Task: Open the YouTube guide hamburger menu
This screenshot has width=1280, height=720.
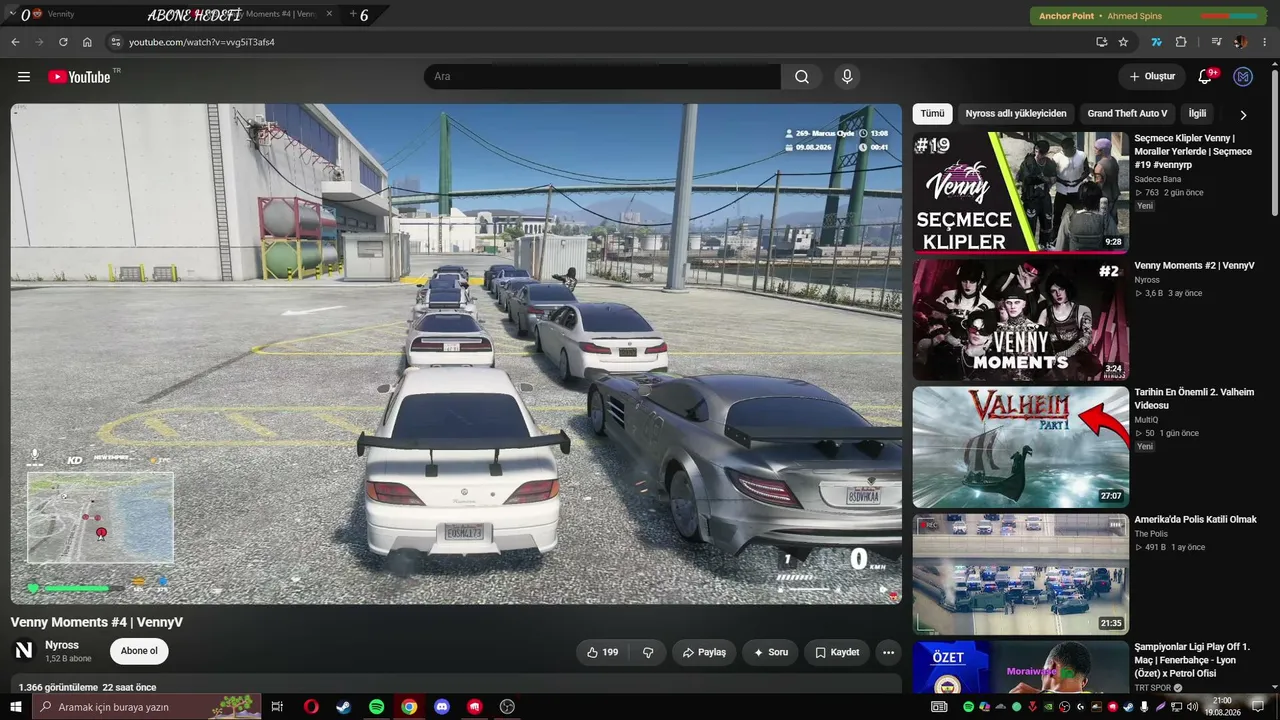Action: click(24, 77)
